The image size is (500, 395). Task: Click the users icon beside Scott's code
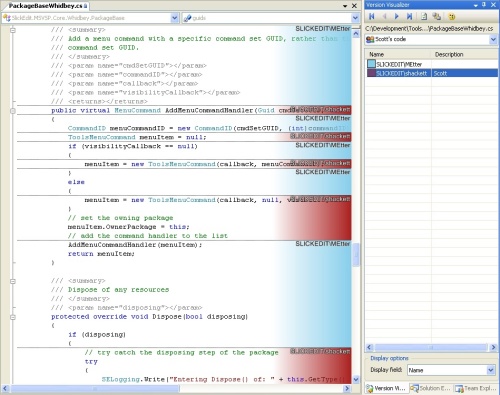pyautogui.click(x=370, y=39)
